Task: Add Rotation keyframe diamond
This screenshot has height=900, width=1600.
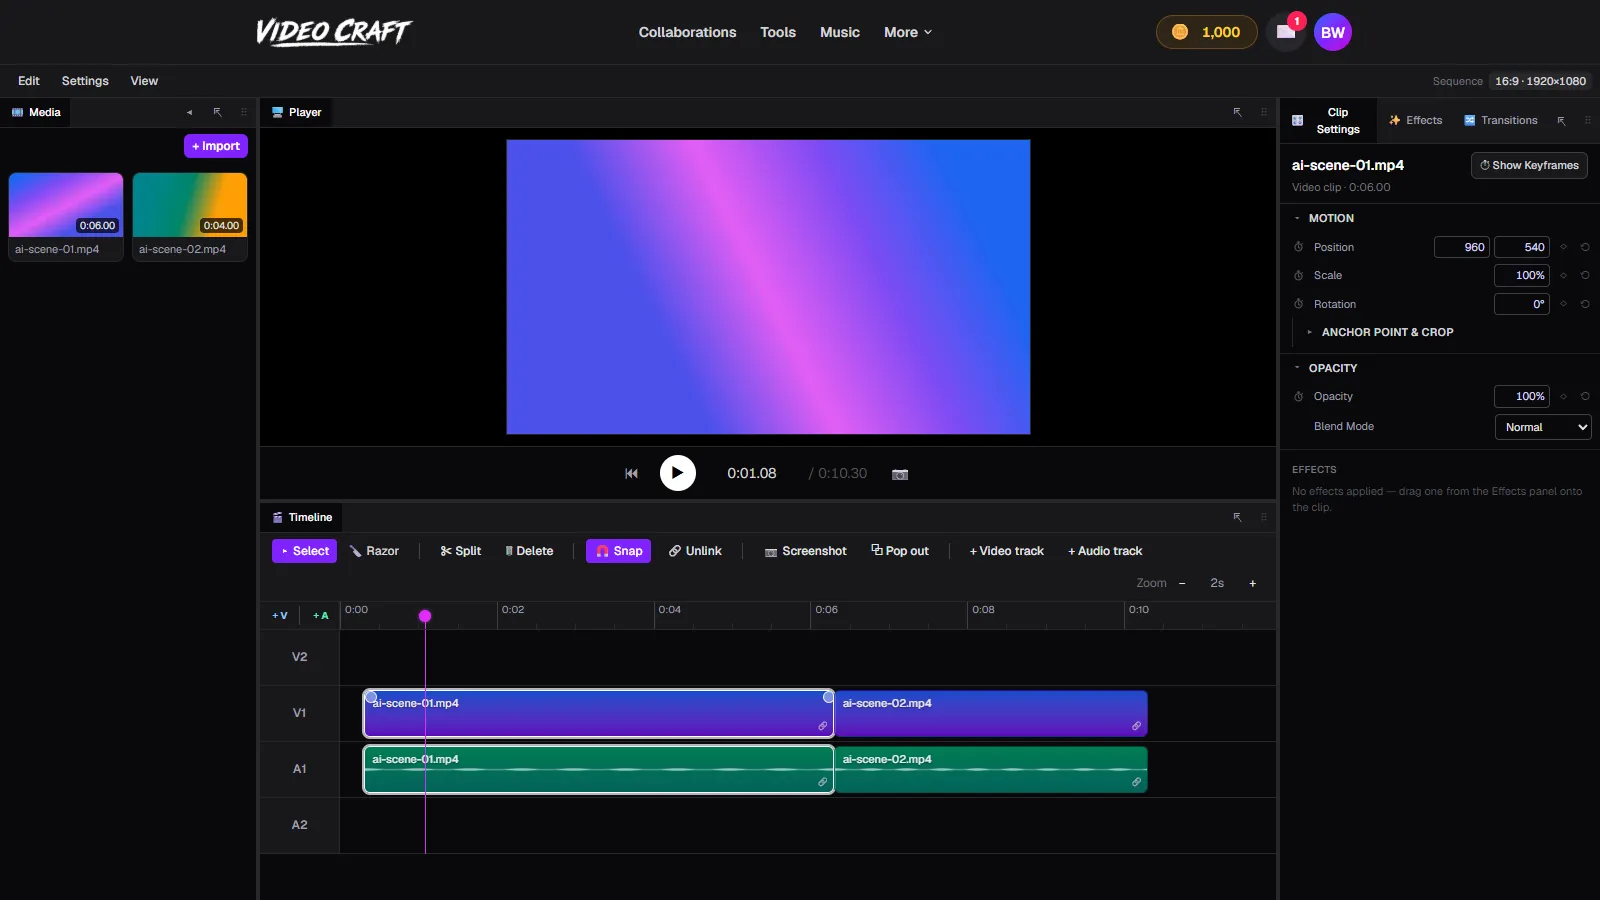Action: pos(1563,304)
